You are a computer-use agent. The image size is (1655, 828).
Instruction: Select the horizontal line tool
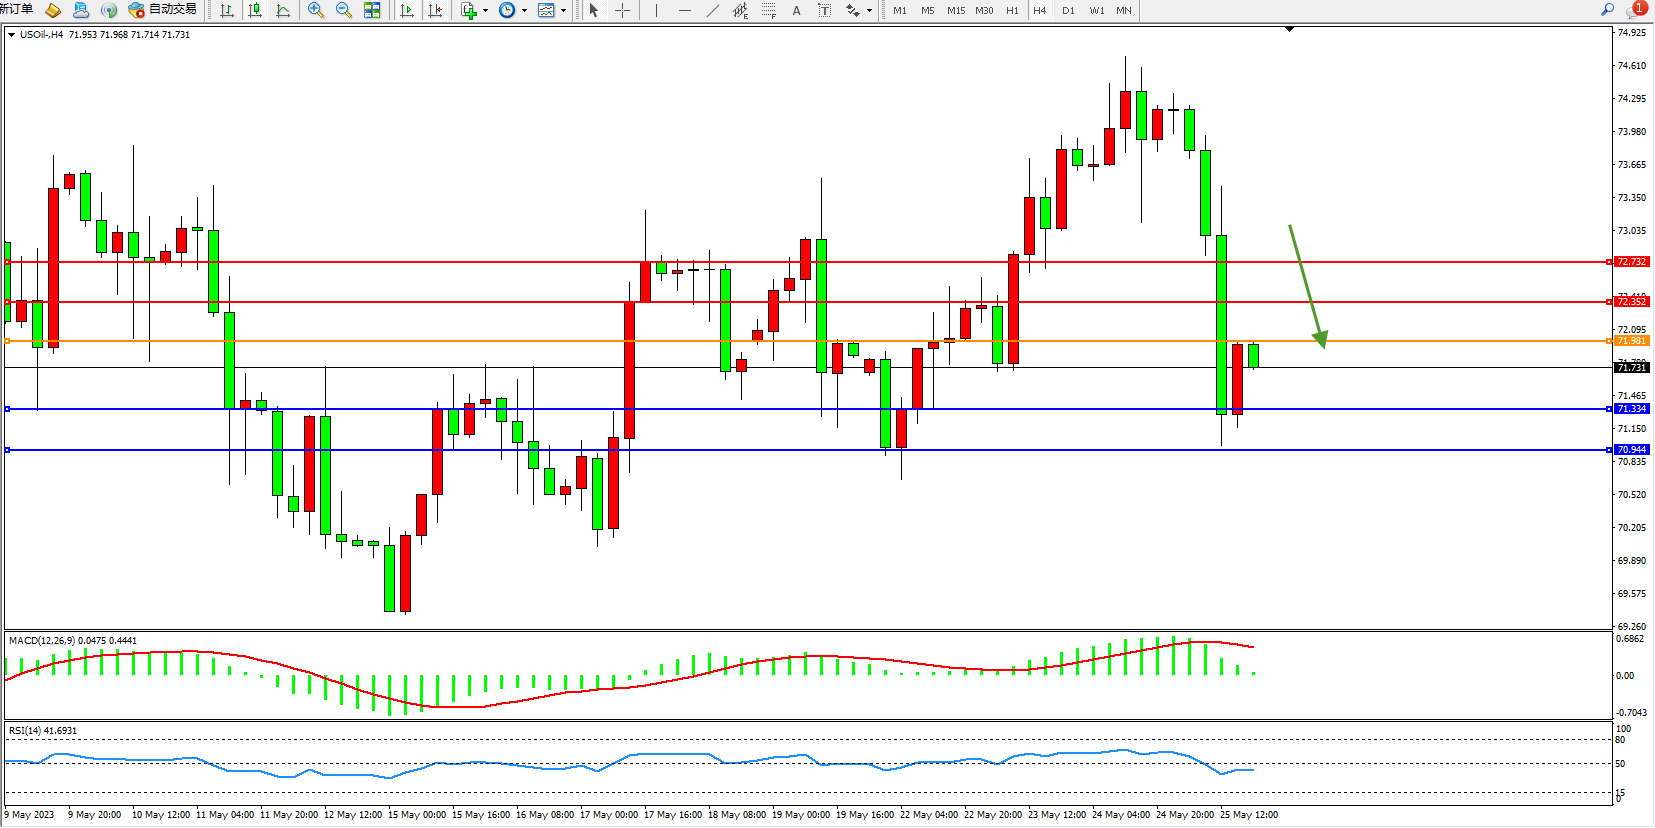684,10
